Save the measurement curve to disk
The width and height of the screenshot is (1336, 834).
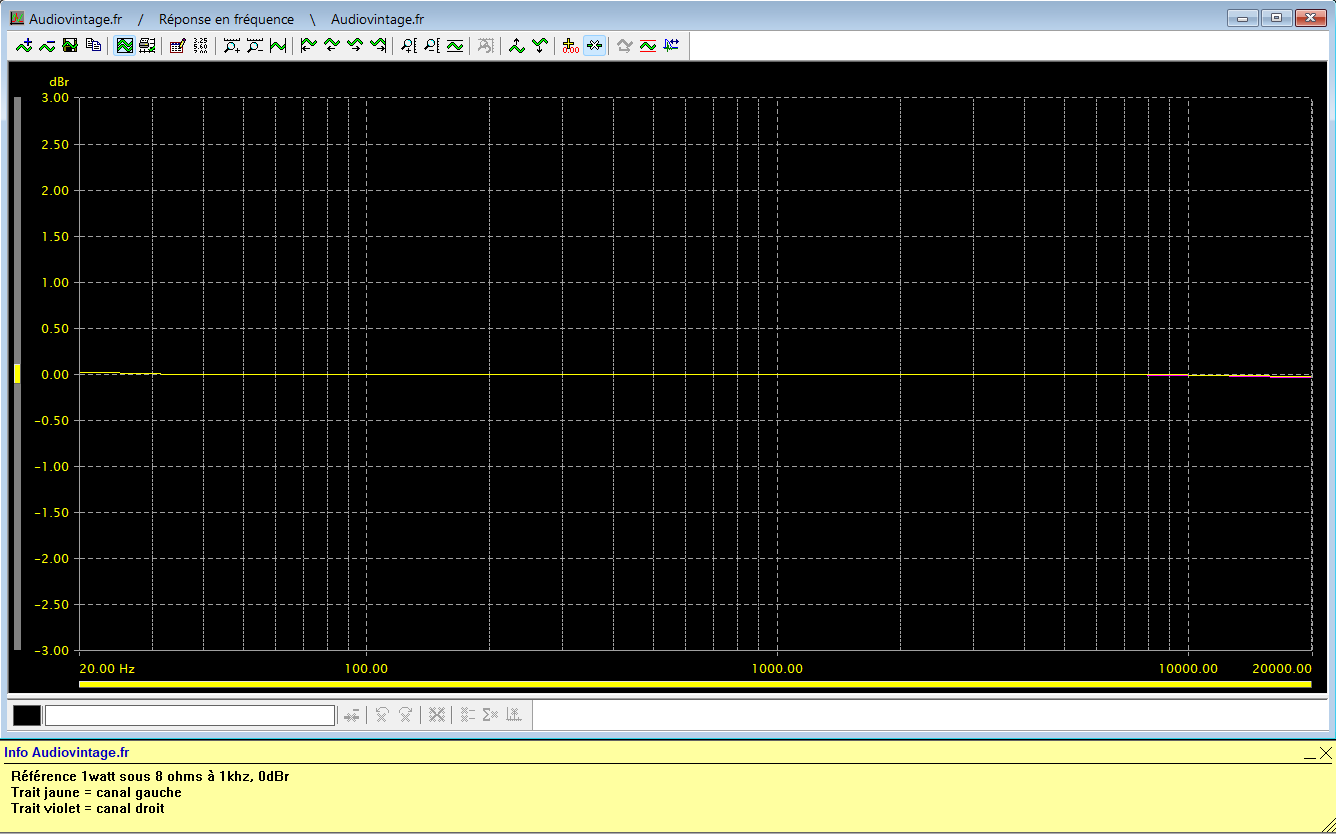click(x=70, y=45)
